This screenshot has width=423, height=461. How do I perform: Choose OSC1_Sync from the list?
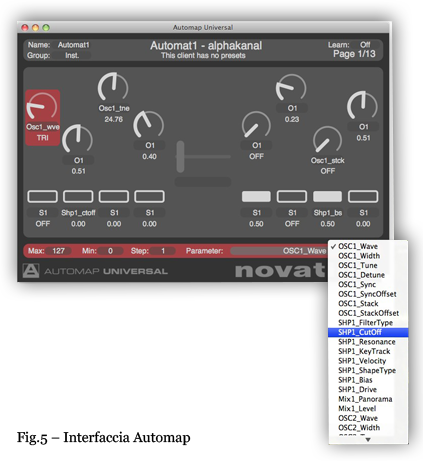coord(368,284)
